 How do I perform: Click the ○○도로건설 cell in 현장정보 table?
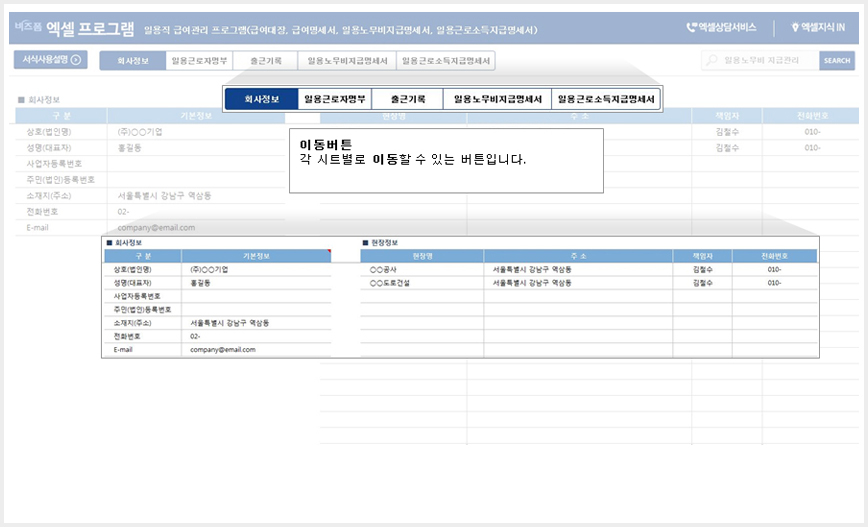click(422, 283)
